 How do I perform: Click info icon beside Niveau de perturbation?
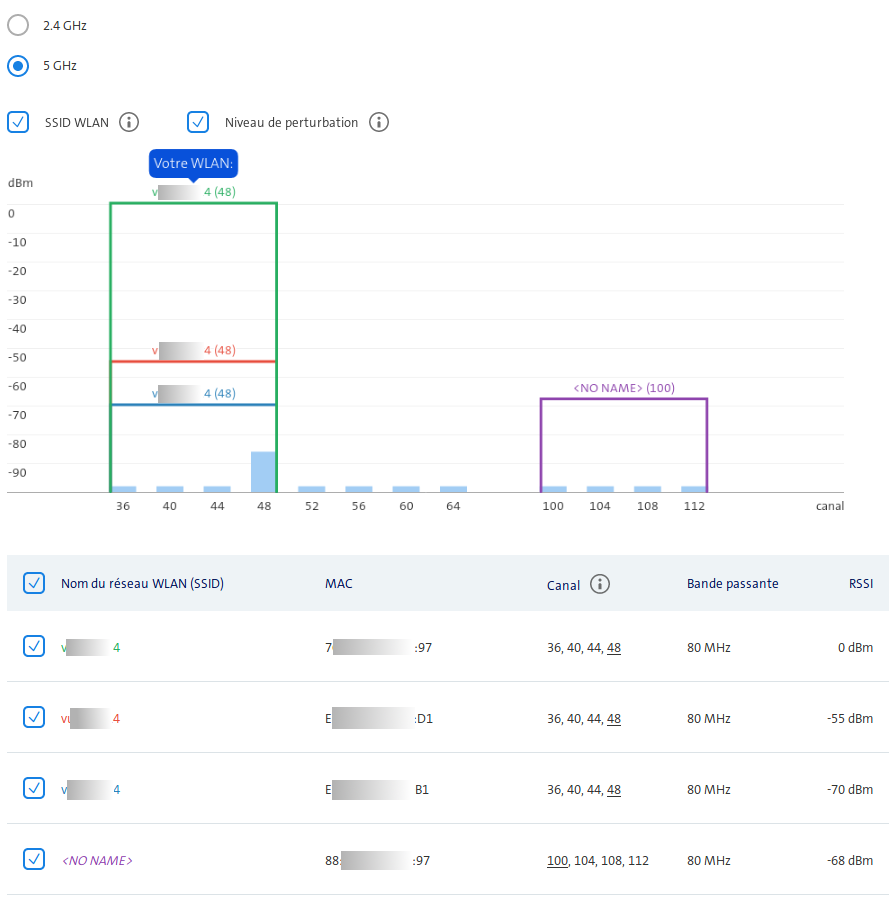[378, 122]
